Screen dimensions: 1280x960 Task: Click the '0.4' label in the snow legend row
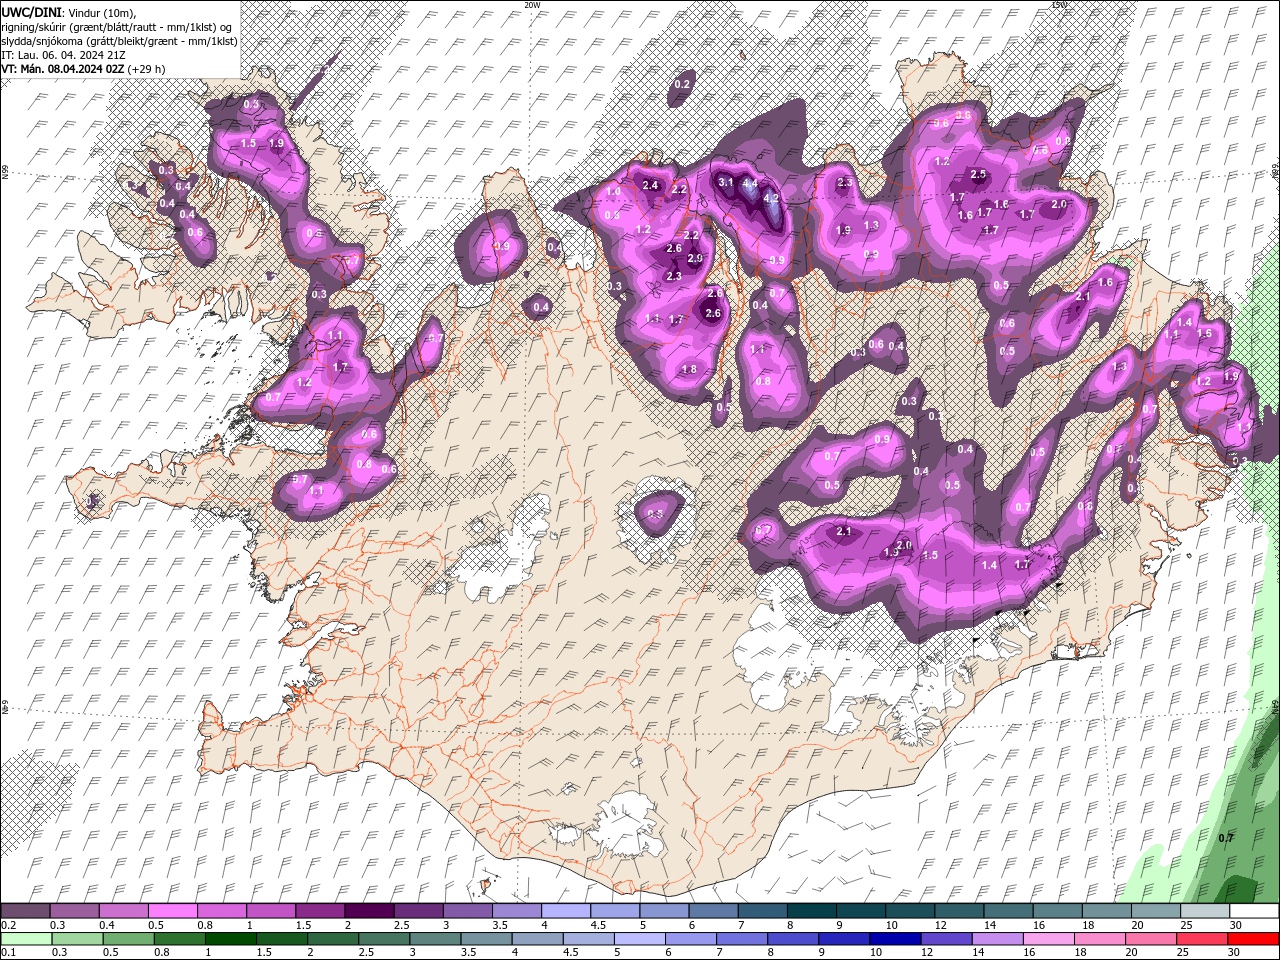[x=107, y=925]
